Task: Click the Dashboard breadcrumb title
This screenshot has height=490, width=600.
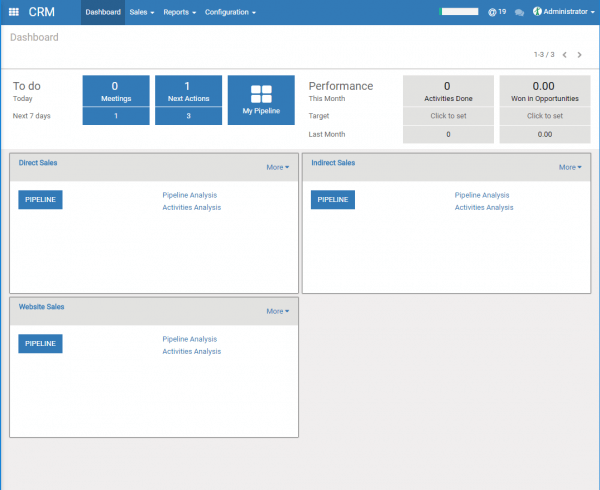Action: pos(34,37)
